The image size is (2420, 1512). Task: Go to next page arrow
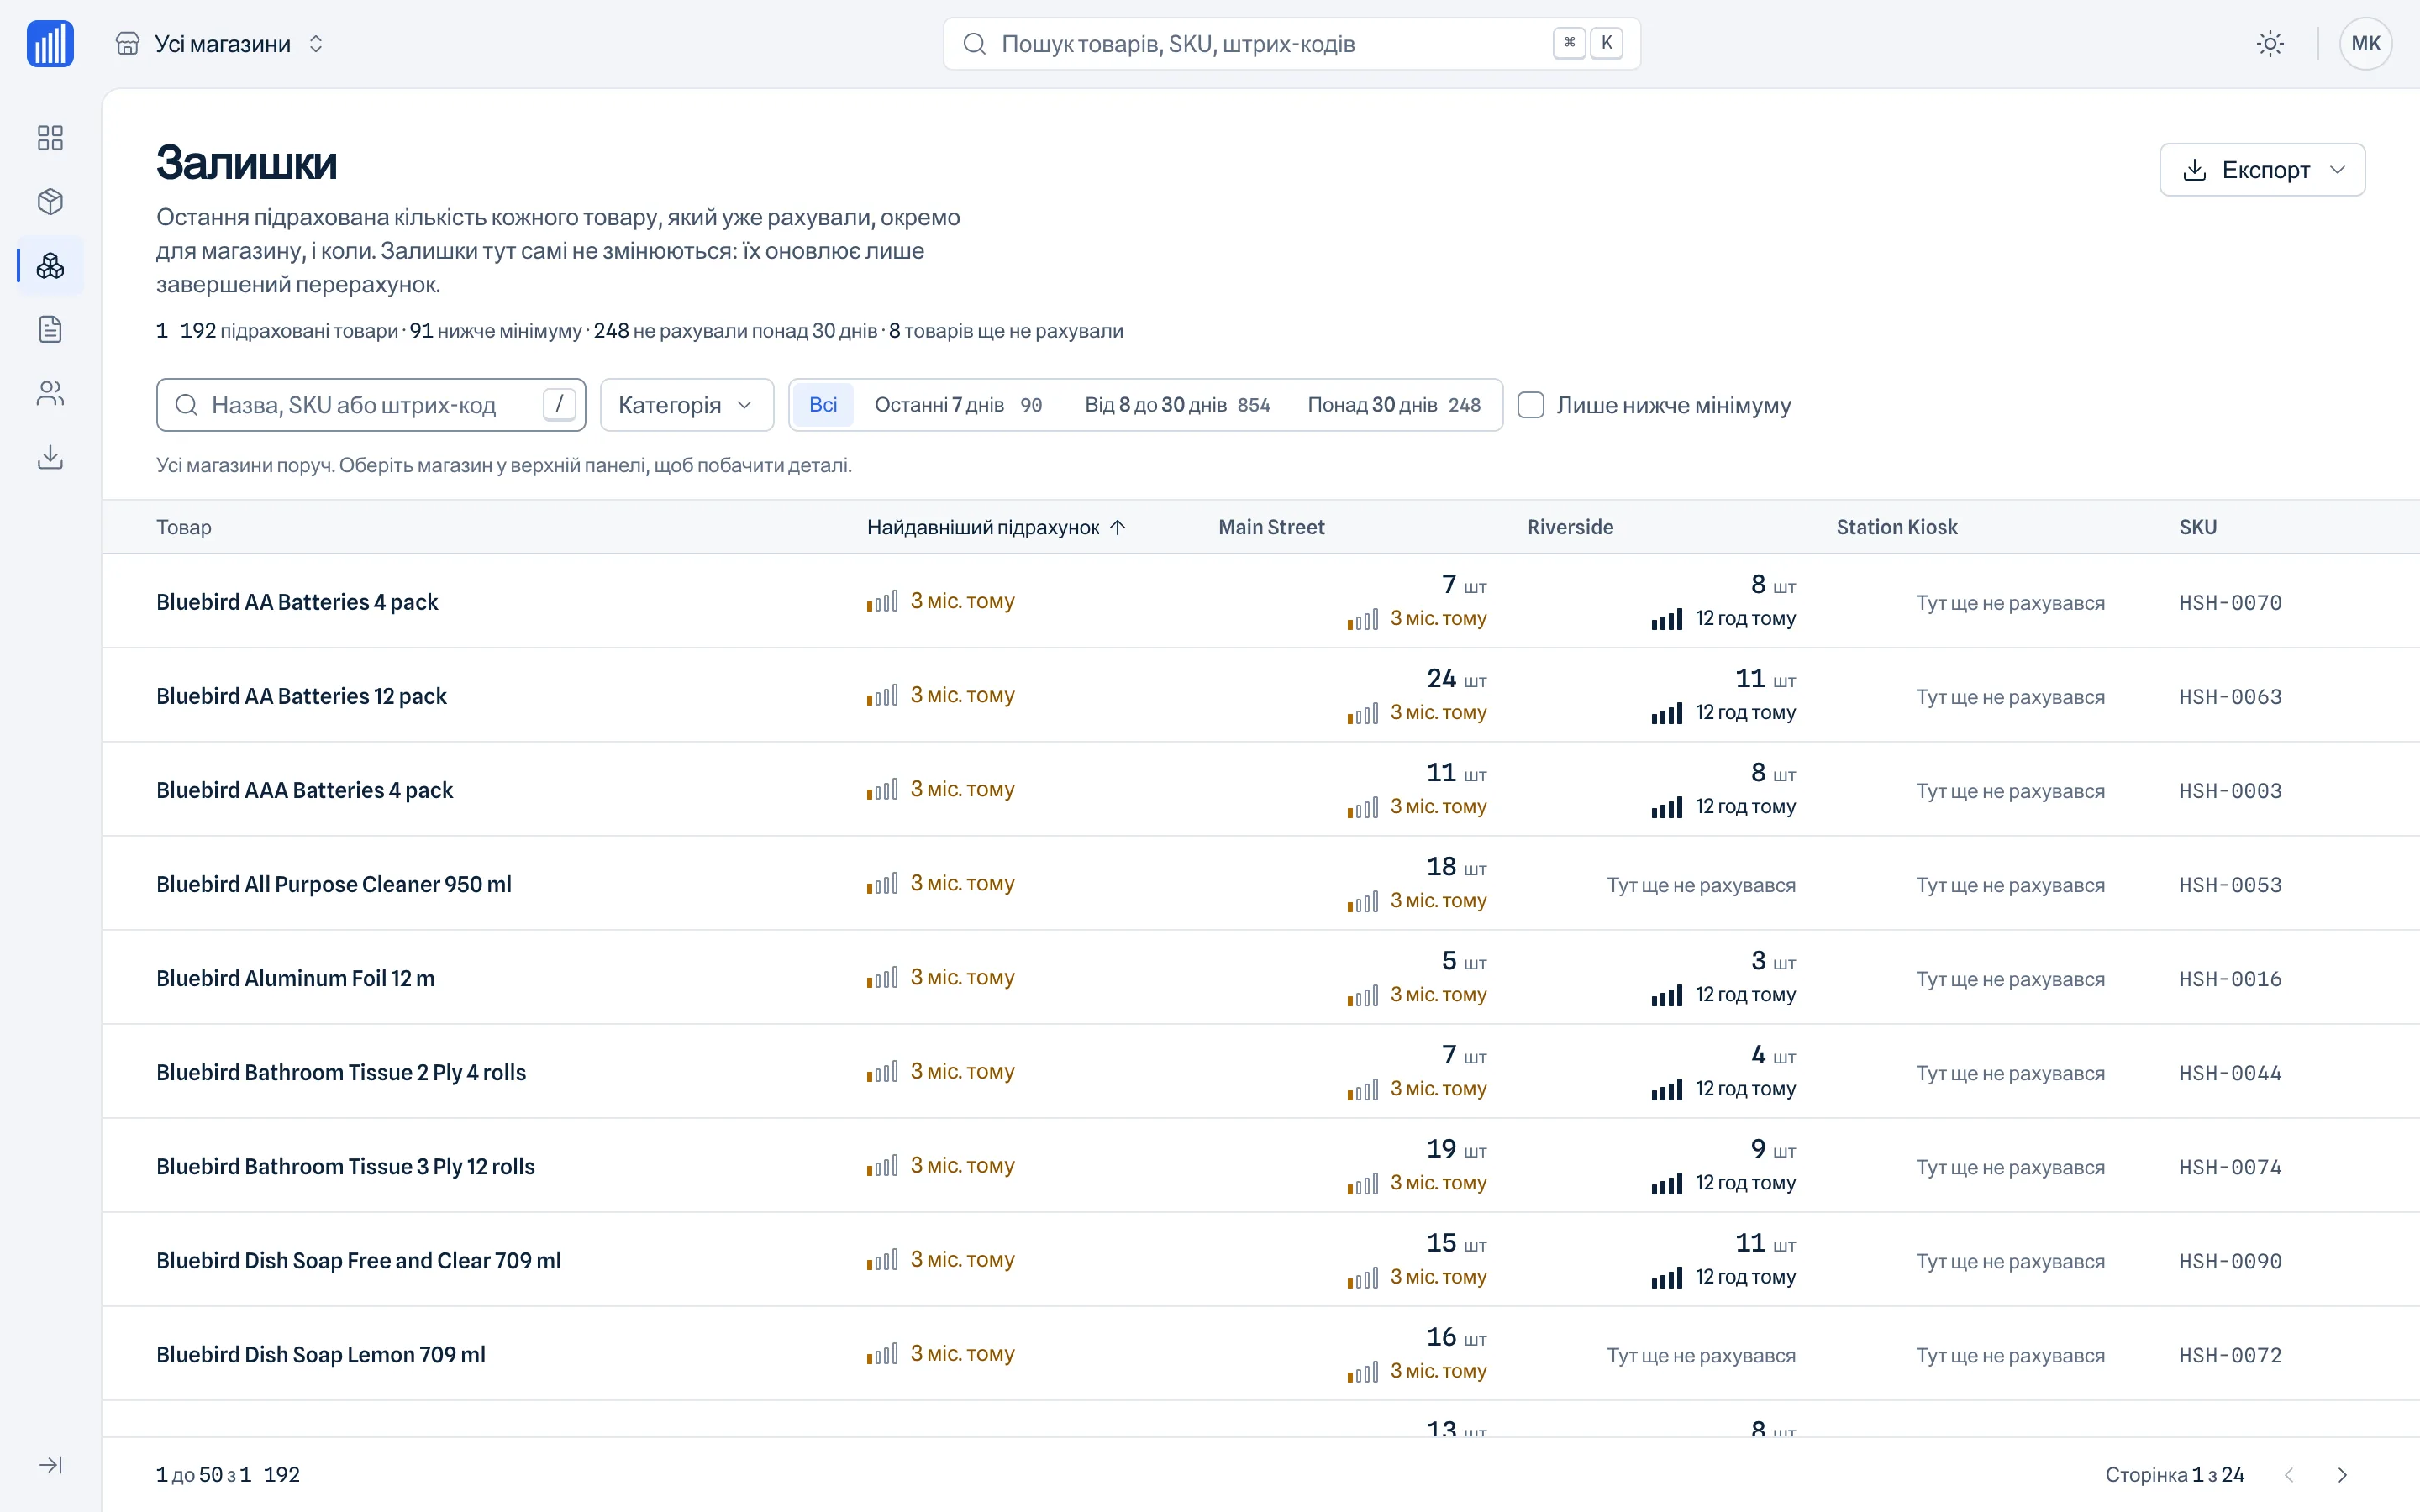click(2342, 1475)
